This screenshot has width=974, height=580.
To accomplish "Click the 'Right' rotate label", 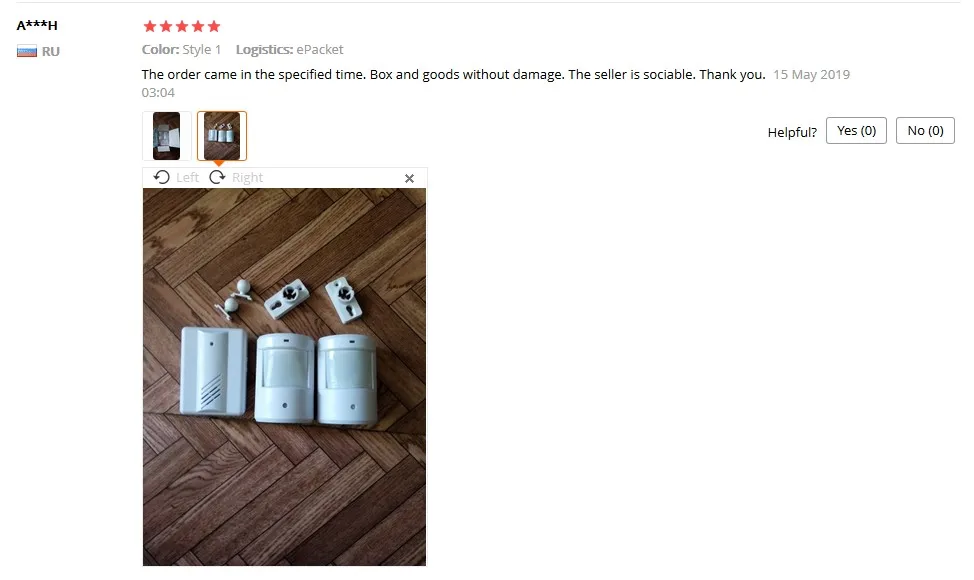I will (247, 178).
